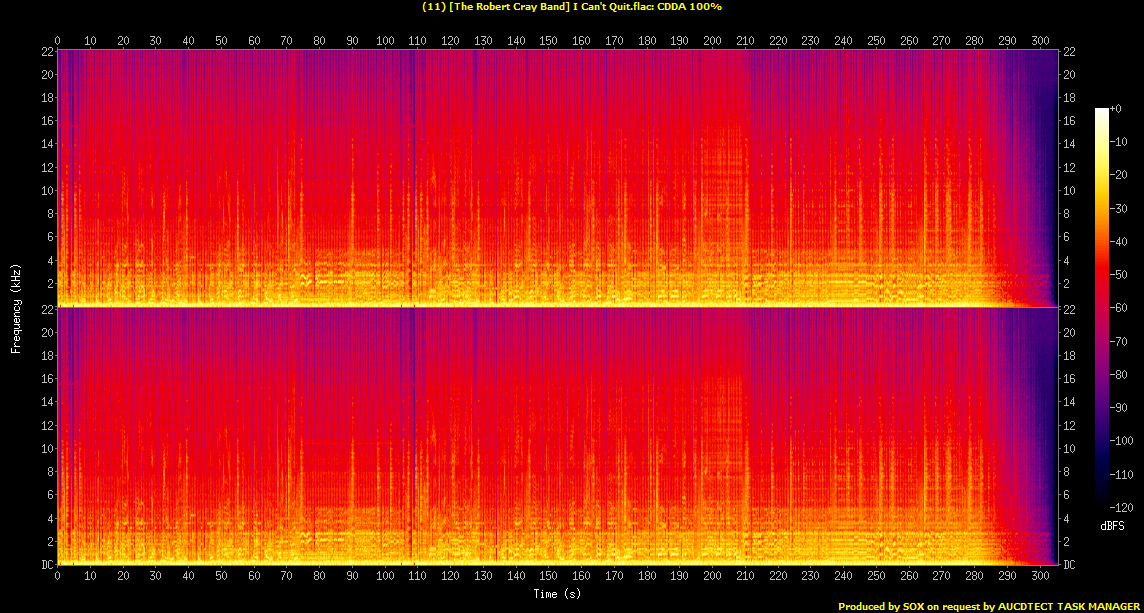Select the white top of the dBFS color bar
The image size is (1144, 613).
tap(1102, 111)
